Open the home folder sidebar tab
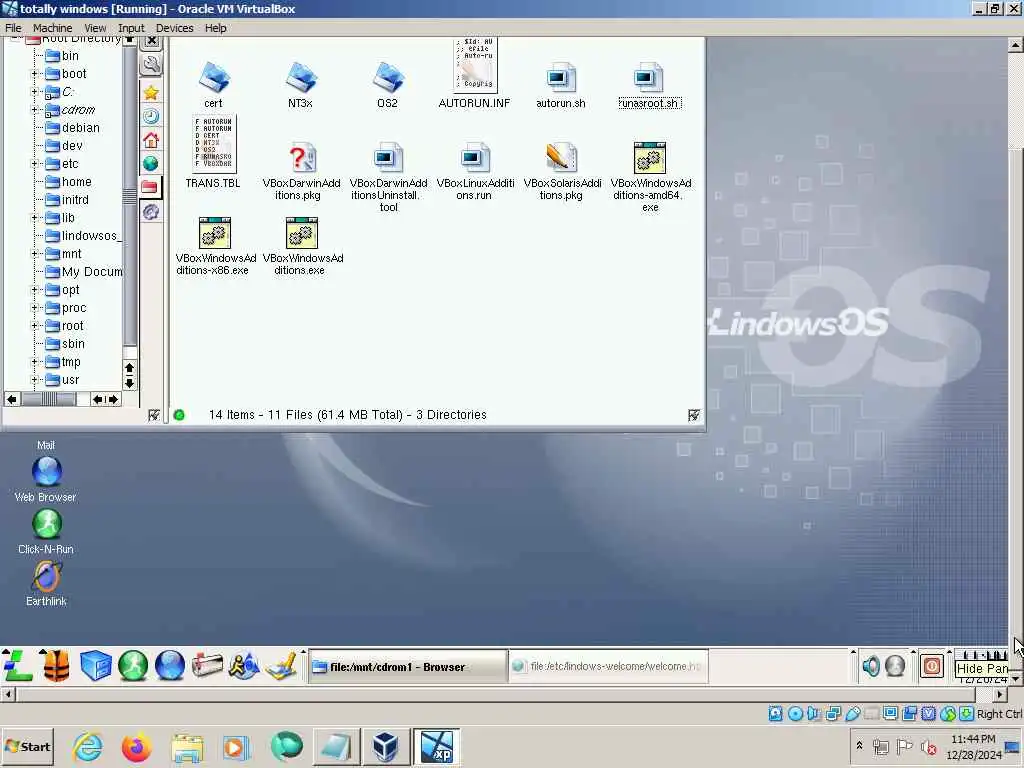This screenshot has height=768, width=1024. pos(151,140)
